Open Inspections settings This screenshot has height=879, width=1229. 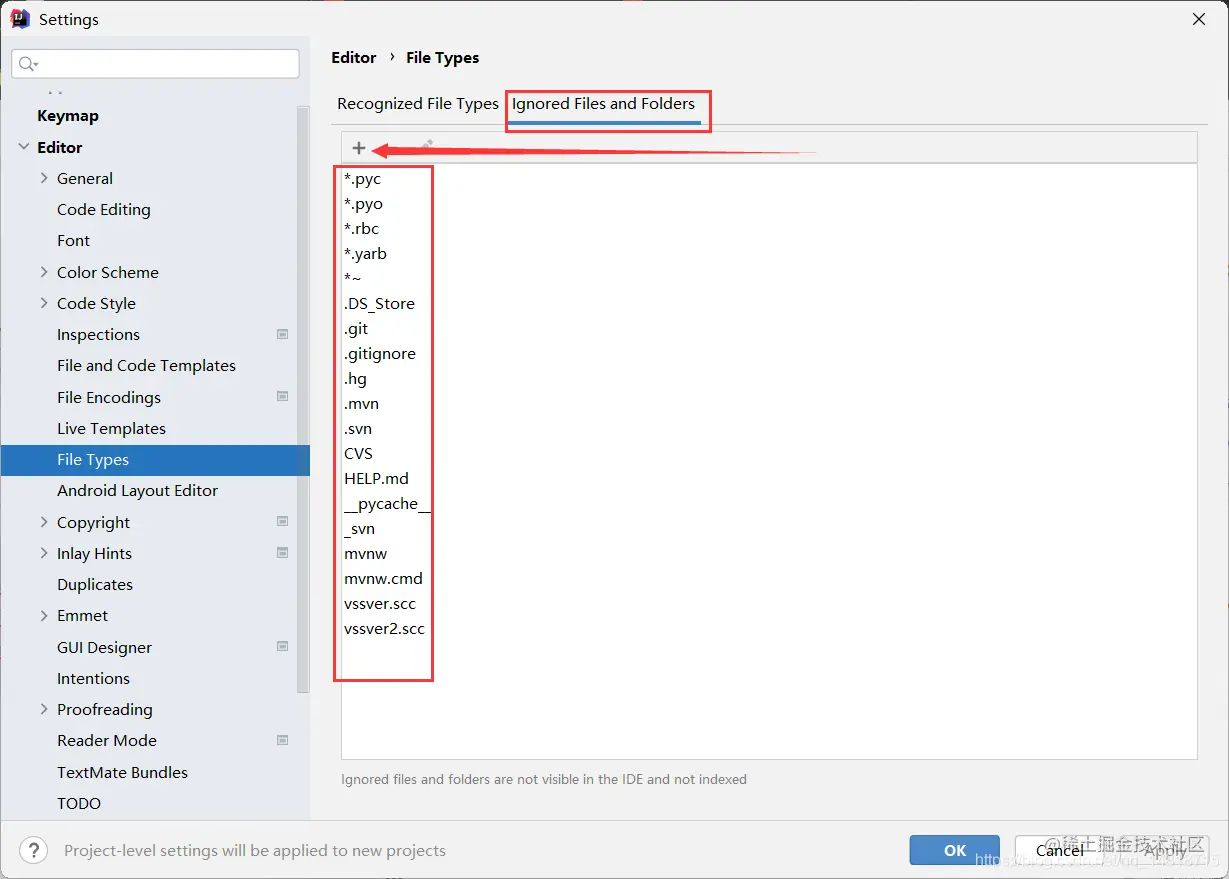(98, 334)
